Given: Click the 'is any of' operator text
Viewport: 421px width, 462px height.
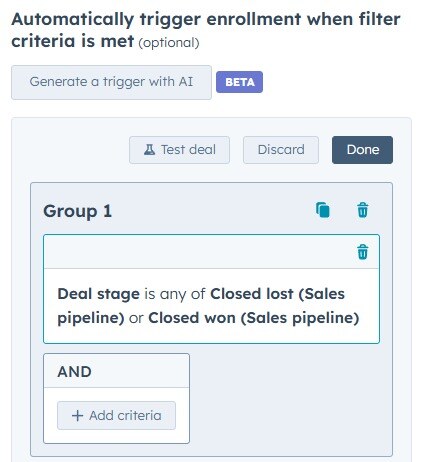Looking at the screenshot, I should [175, 294].
